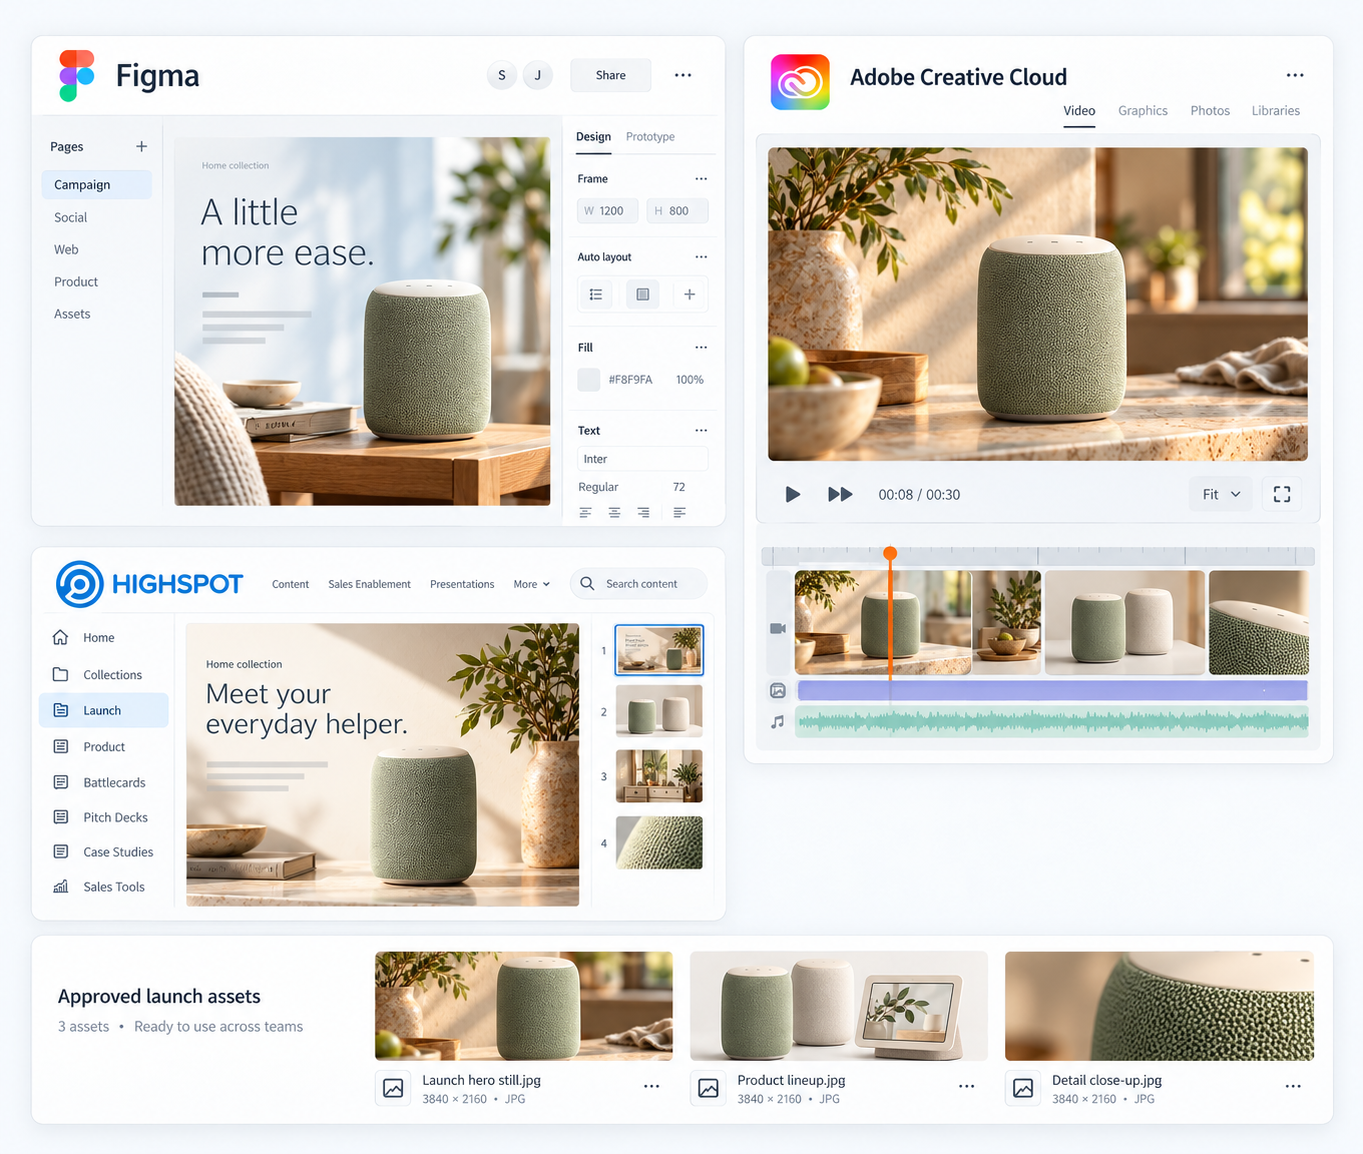1363x1154 pixels.
Task: Open the Fit zoom dropdown
Action: point(1221,494)
